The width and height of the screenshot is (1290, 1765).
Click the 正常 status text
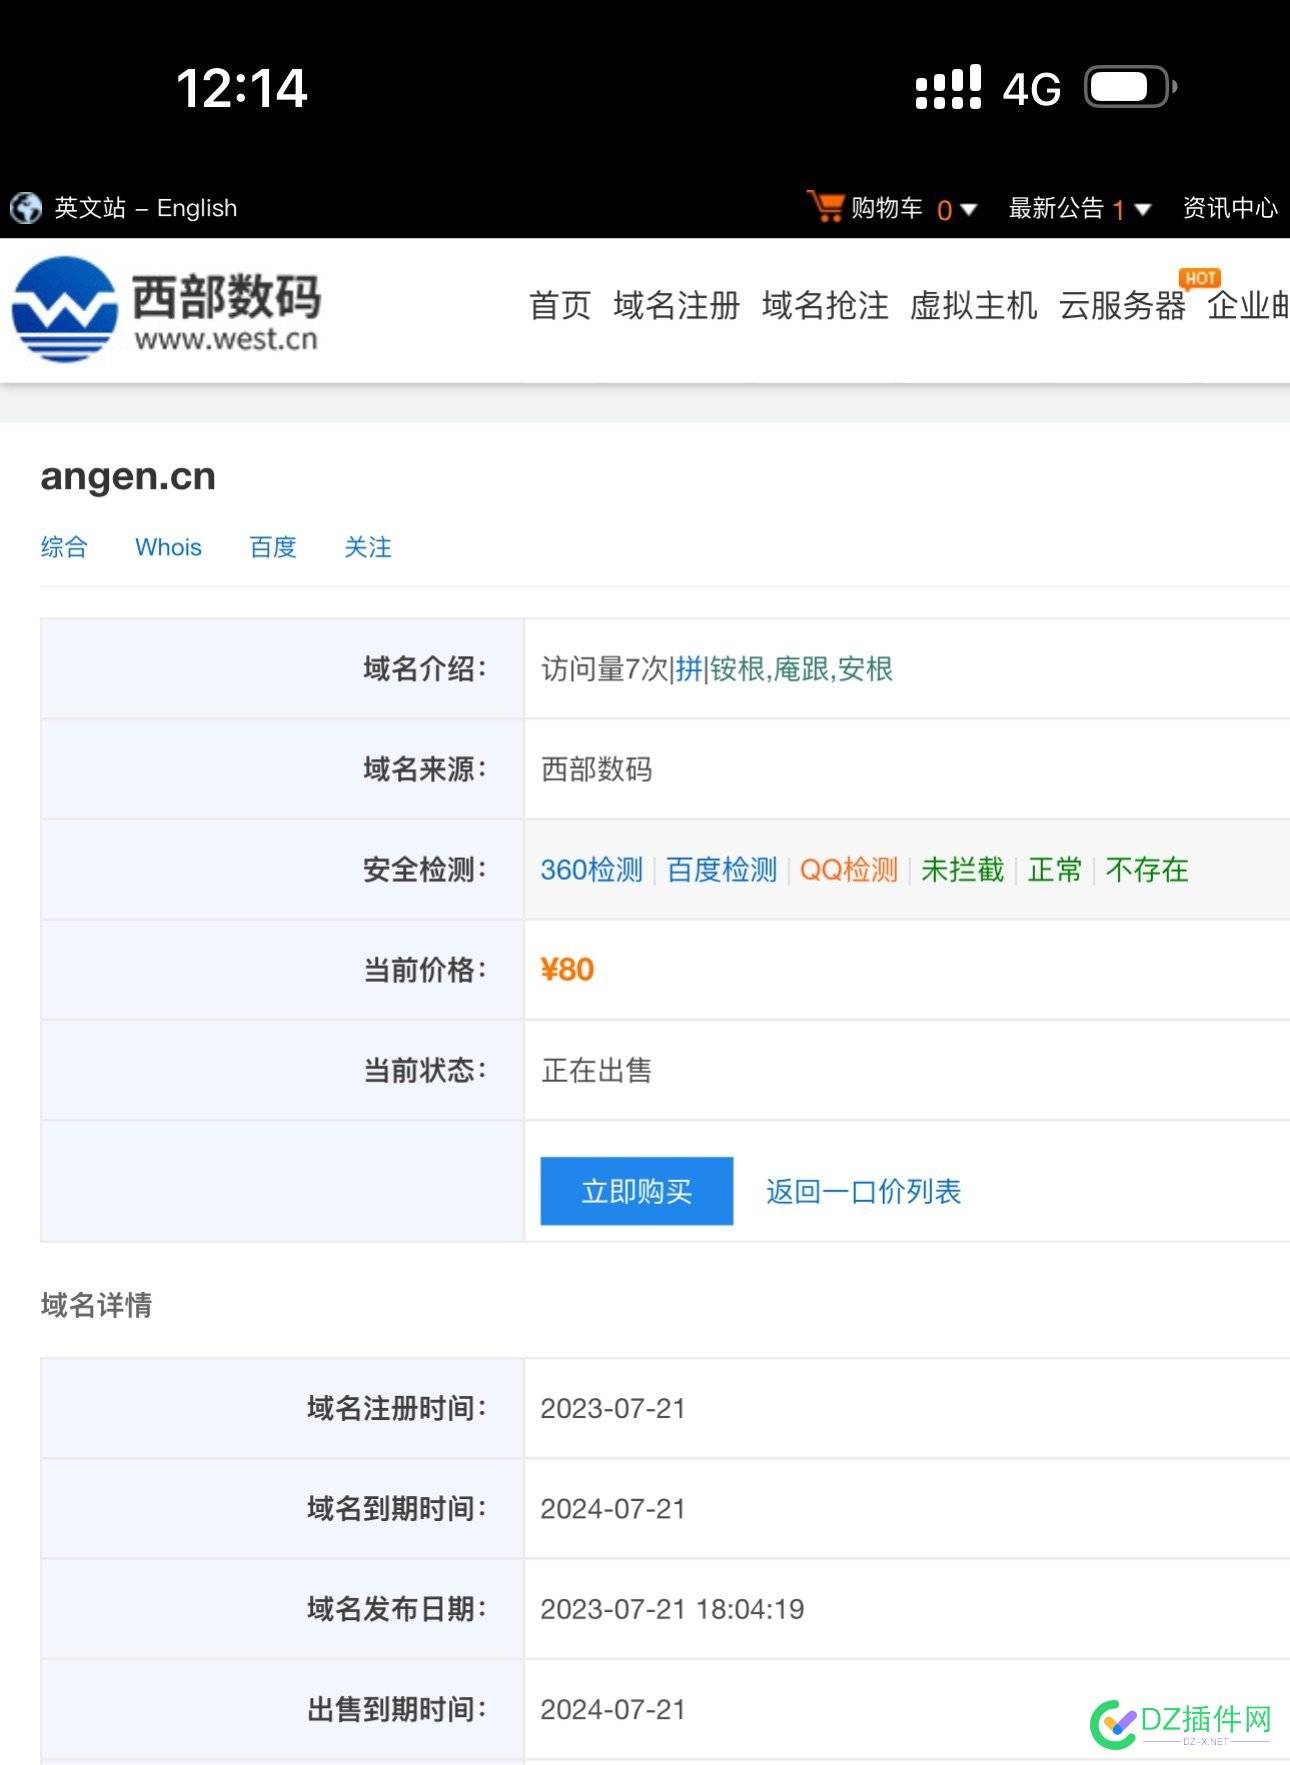tap(1055, 870)
